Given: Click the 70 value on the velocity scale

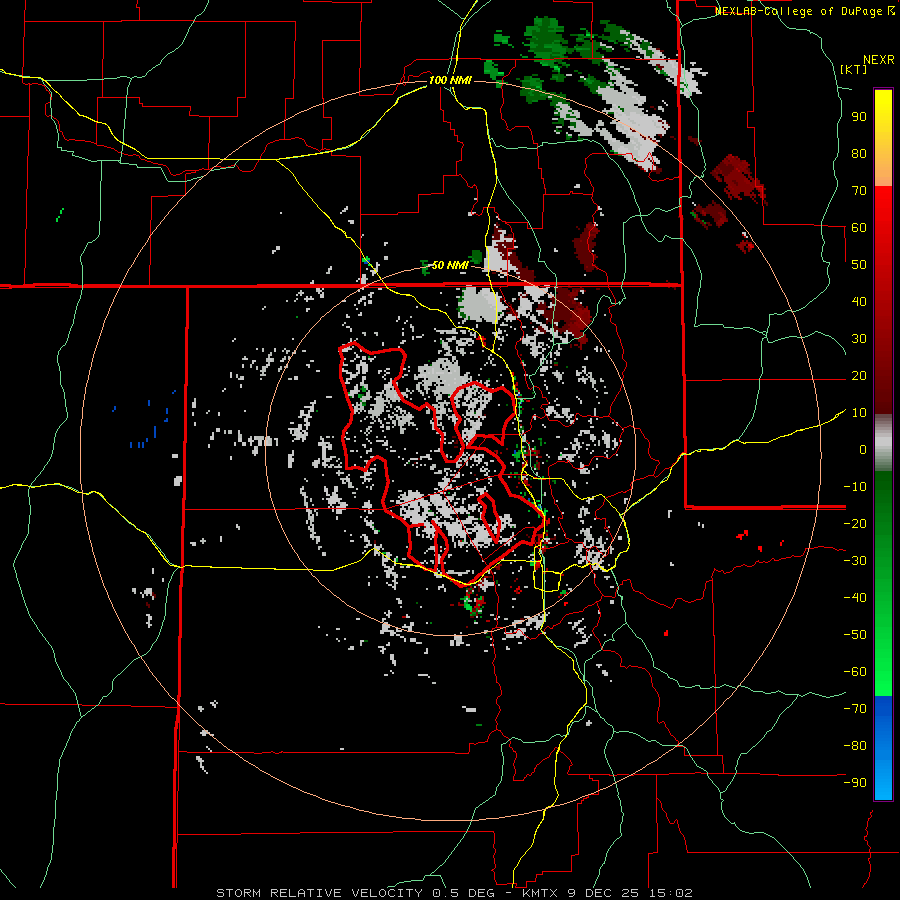Looking at the screenshot, I should click(859, 191).
